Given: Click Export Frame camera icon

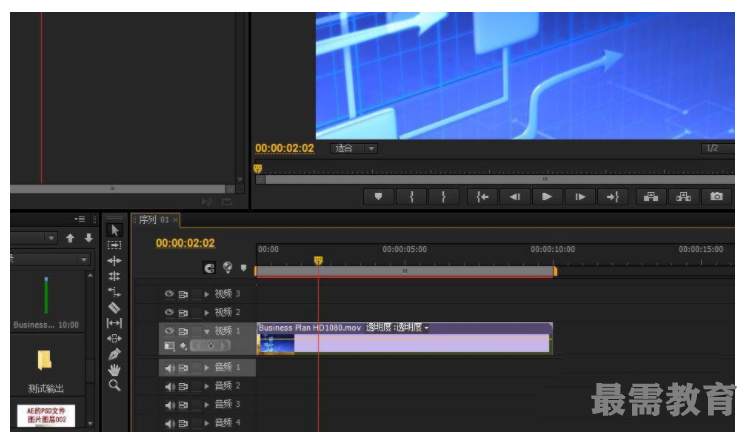Looking at the screenshot, I should tap(716, 197).
